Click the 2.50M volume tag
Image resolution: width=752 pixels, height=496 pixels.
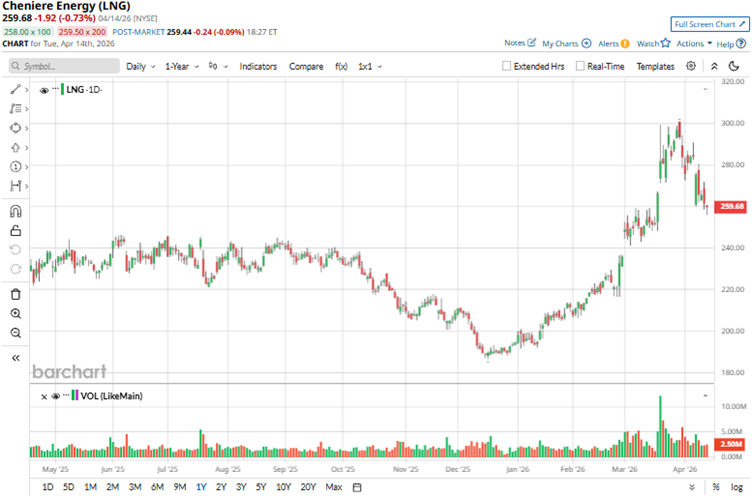[730, 444]
